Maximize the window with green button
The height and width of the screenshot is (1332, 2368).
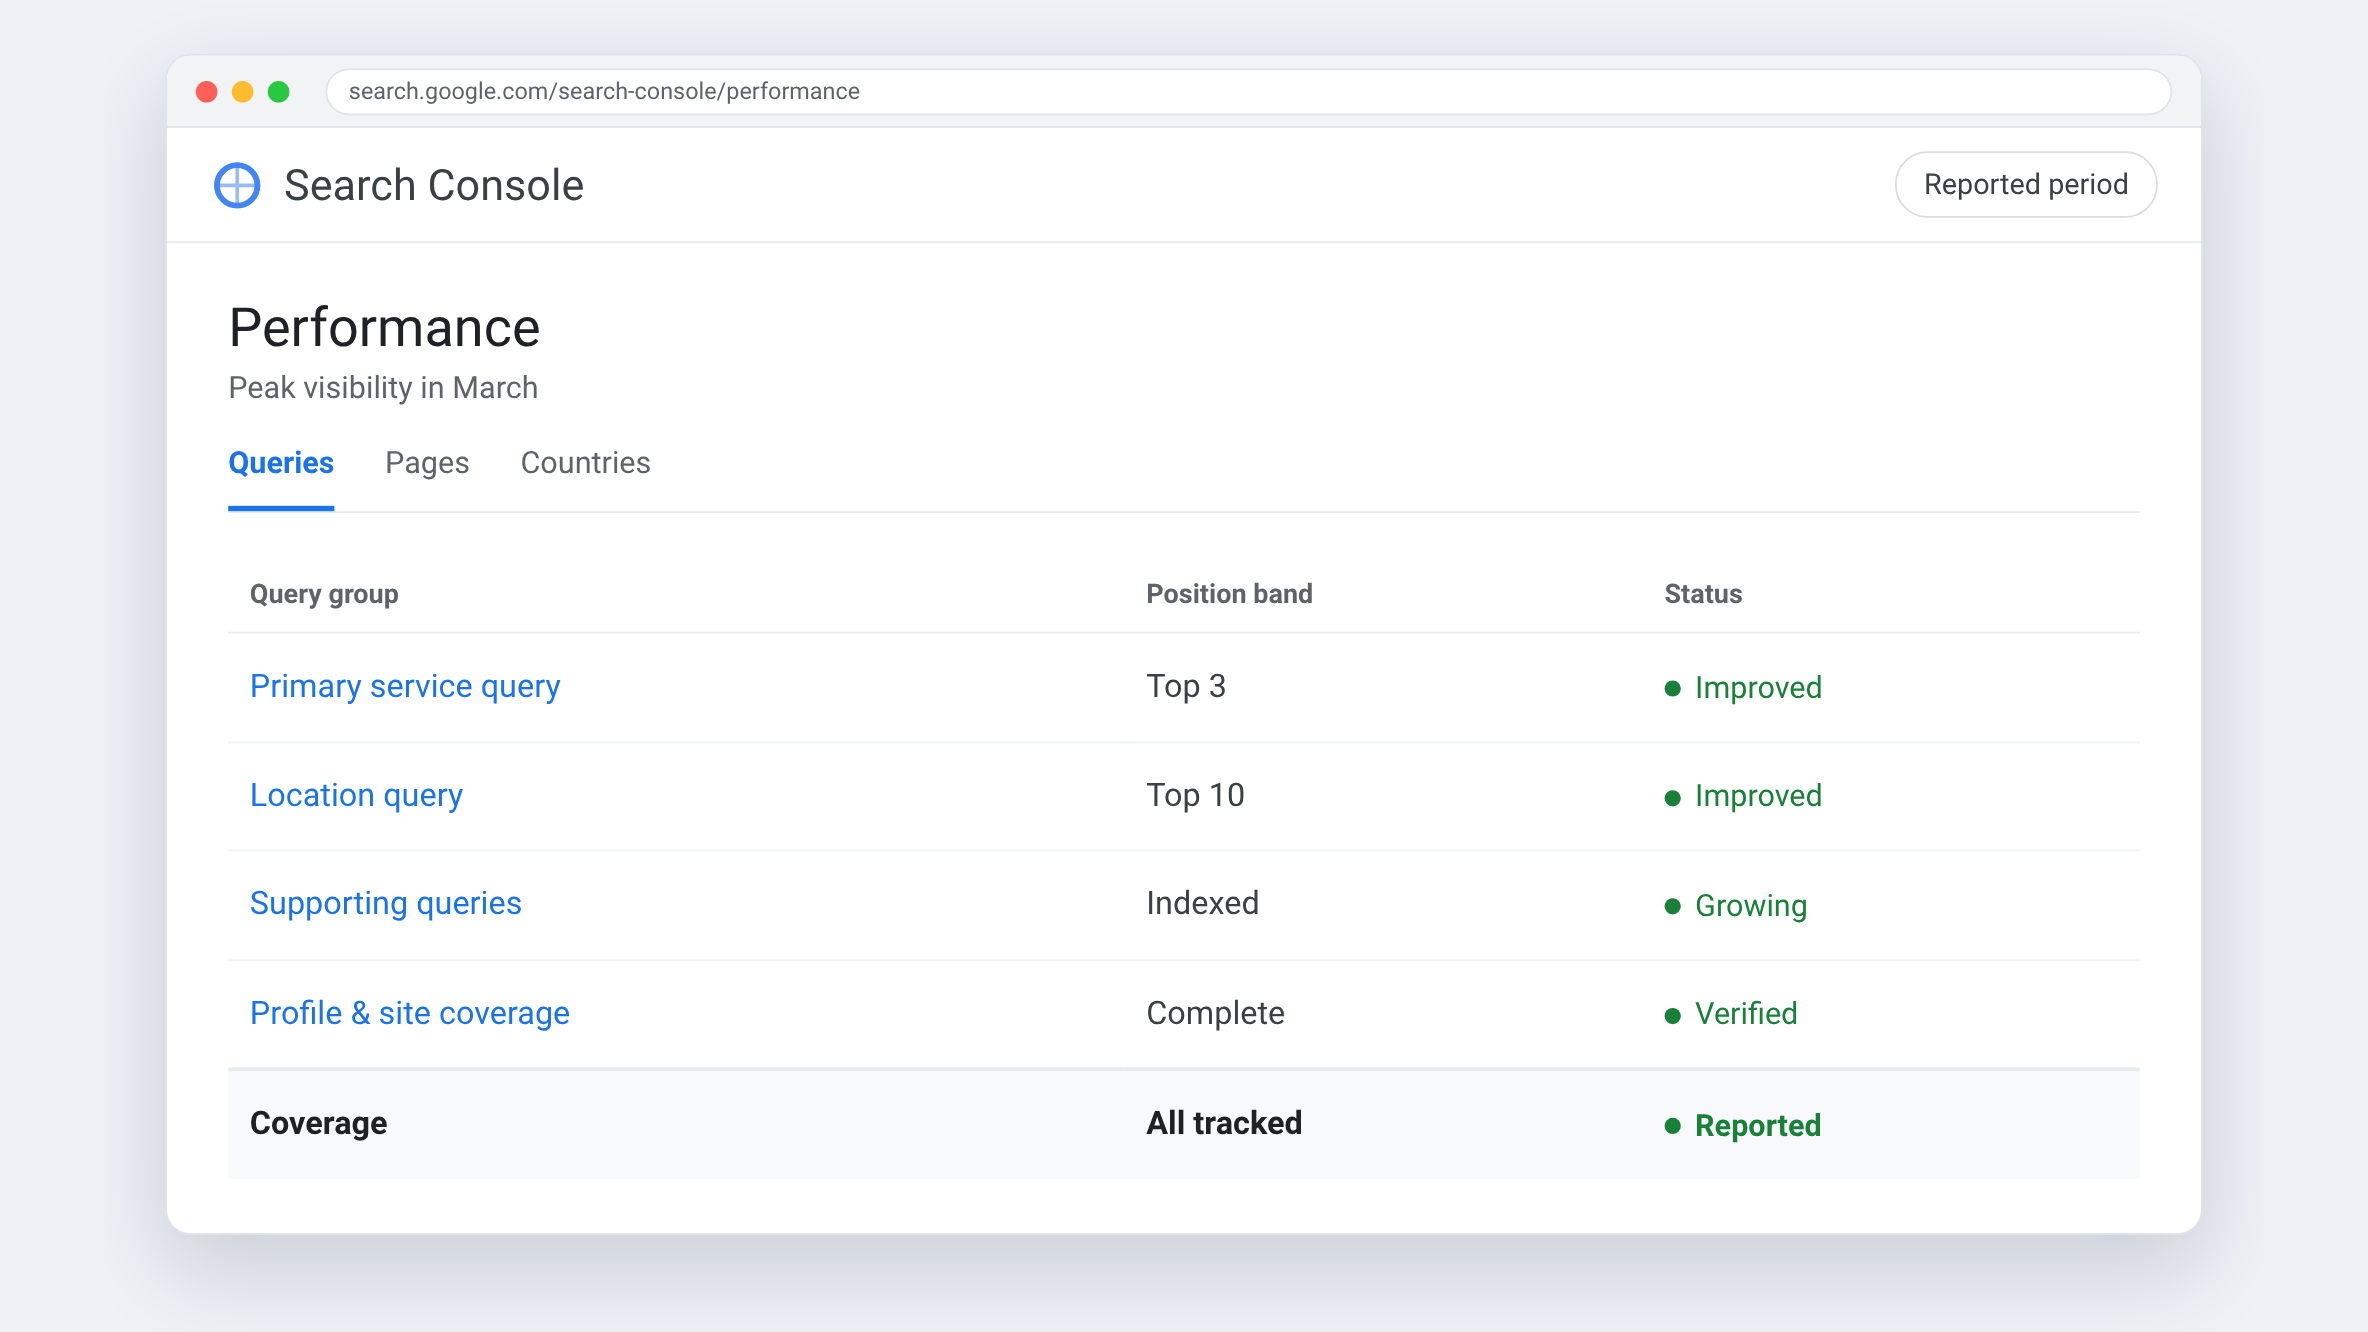click(279, 92)
